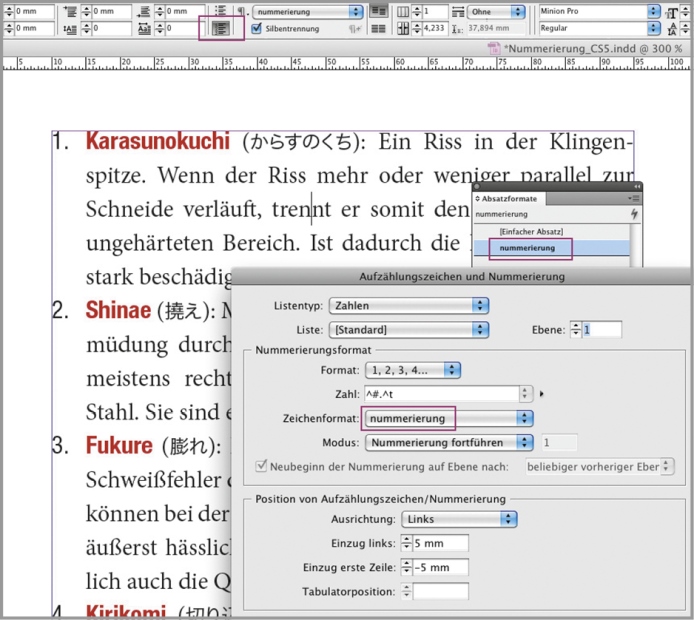Click the number of columns field

coord(434,12)
